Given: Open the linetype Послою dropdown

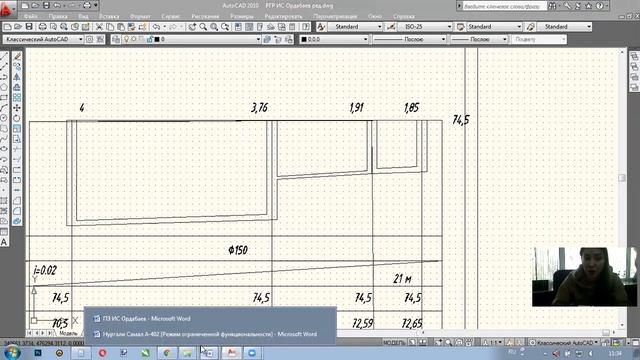Looking at the screenshot, I should (x=409, y=40).
